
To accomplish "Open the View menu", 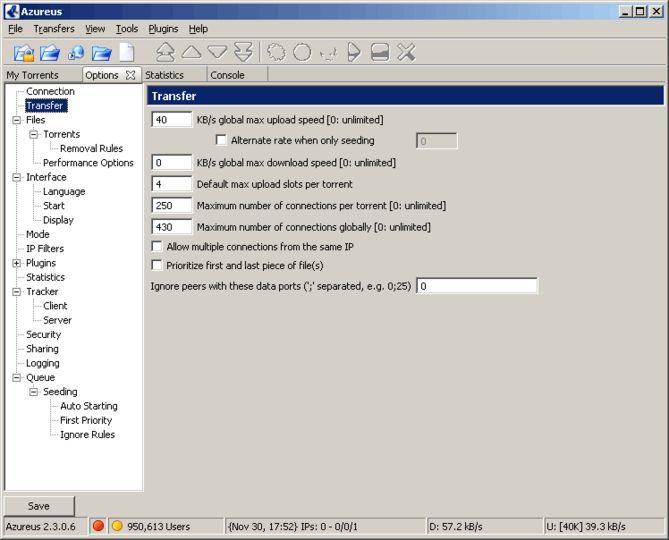I will [x=95, y=29].
